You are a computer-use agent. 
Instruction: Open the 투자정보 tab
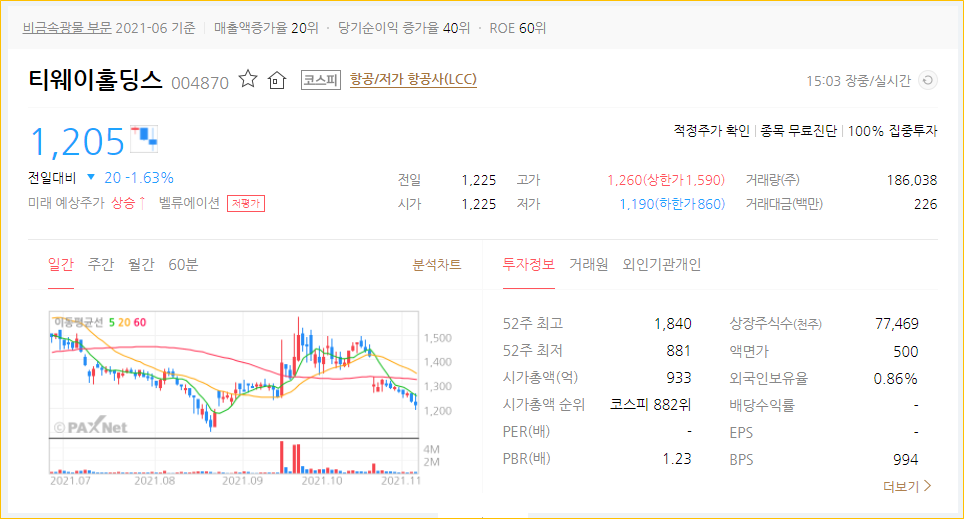pyautogui.click(x=529, y=264)
